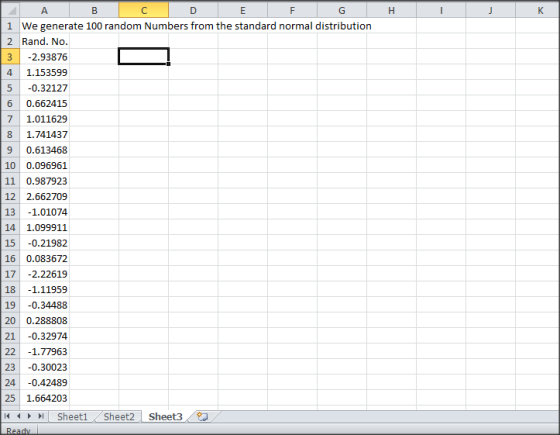Viewport: 560px width, 435px height.
Task: Select highlighted column C header
Action: point(144,10)
